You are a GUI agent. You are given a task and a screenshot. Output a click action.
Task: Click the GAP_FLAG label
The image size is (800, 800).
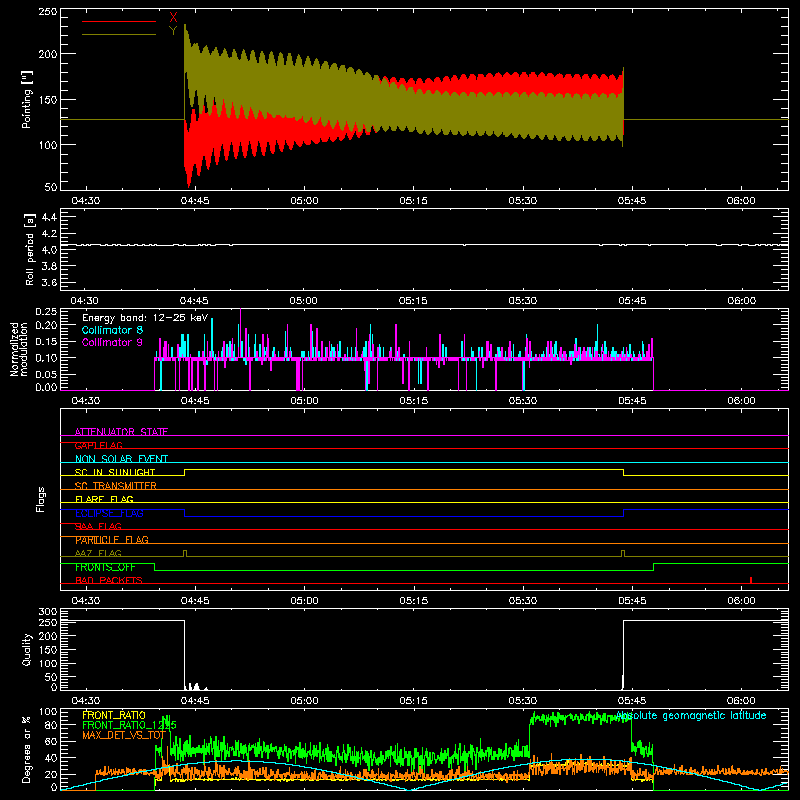98,445
